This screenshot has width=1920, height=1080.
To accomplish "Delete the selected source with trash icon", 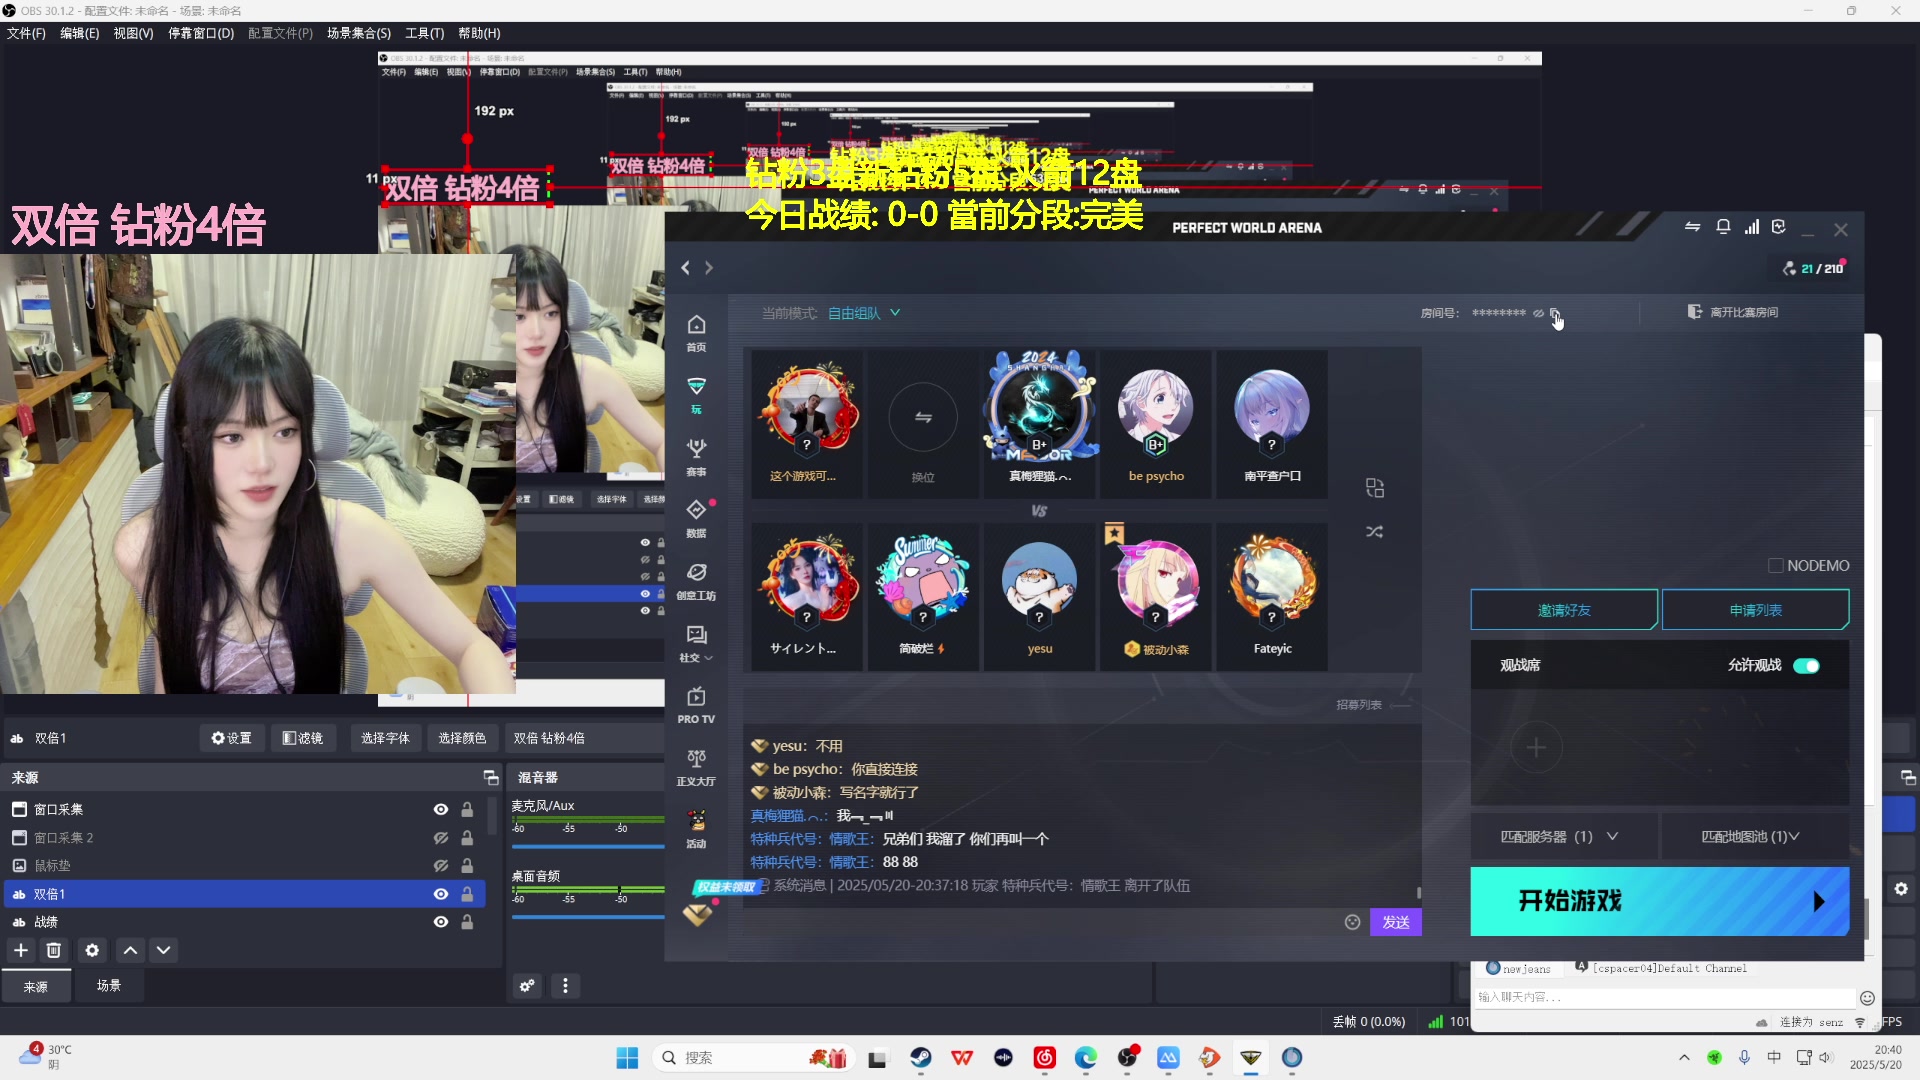I will [x=54, y=950].
